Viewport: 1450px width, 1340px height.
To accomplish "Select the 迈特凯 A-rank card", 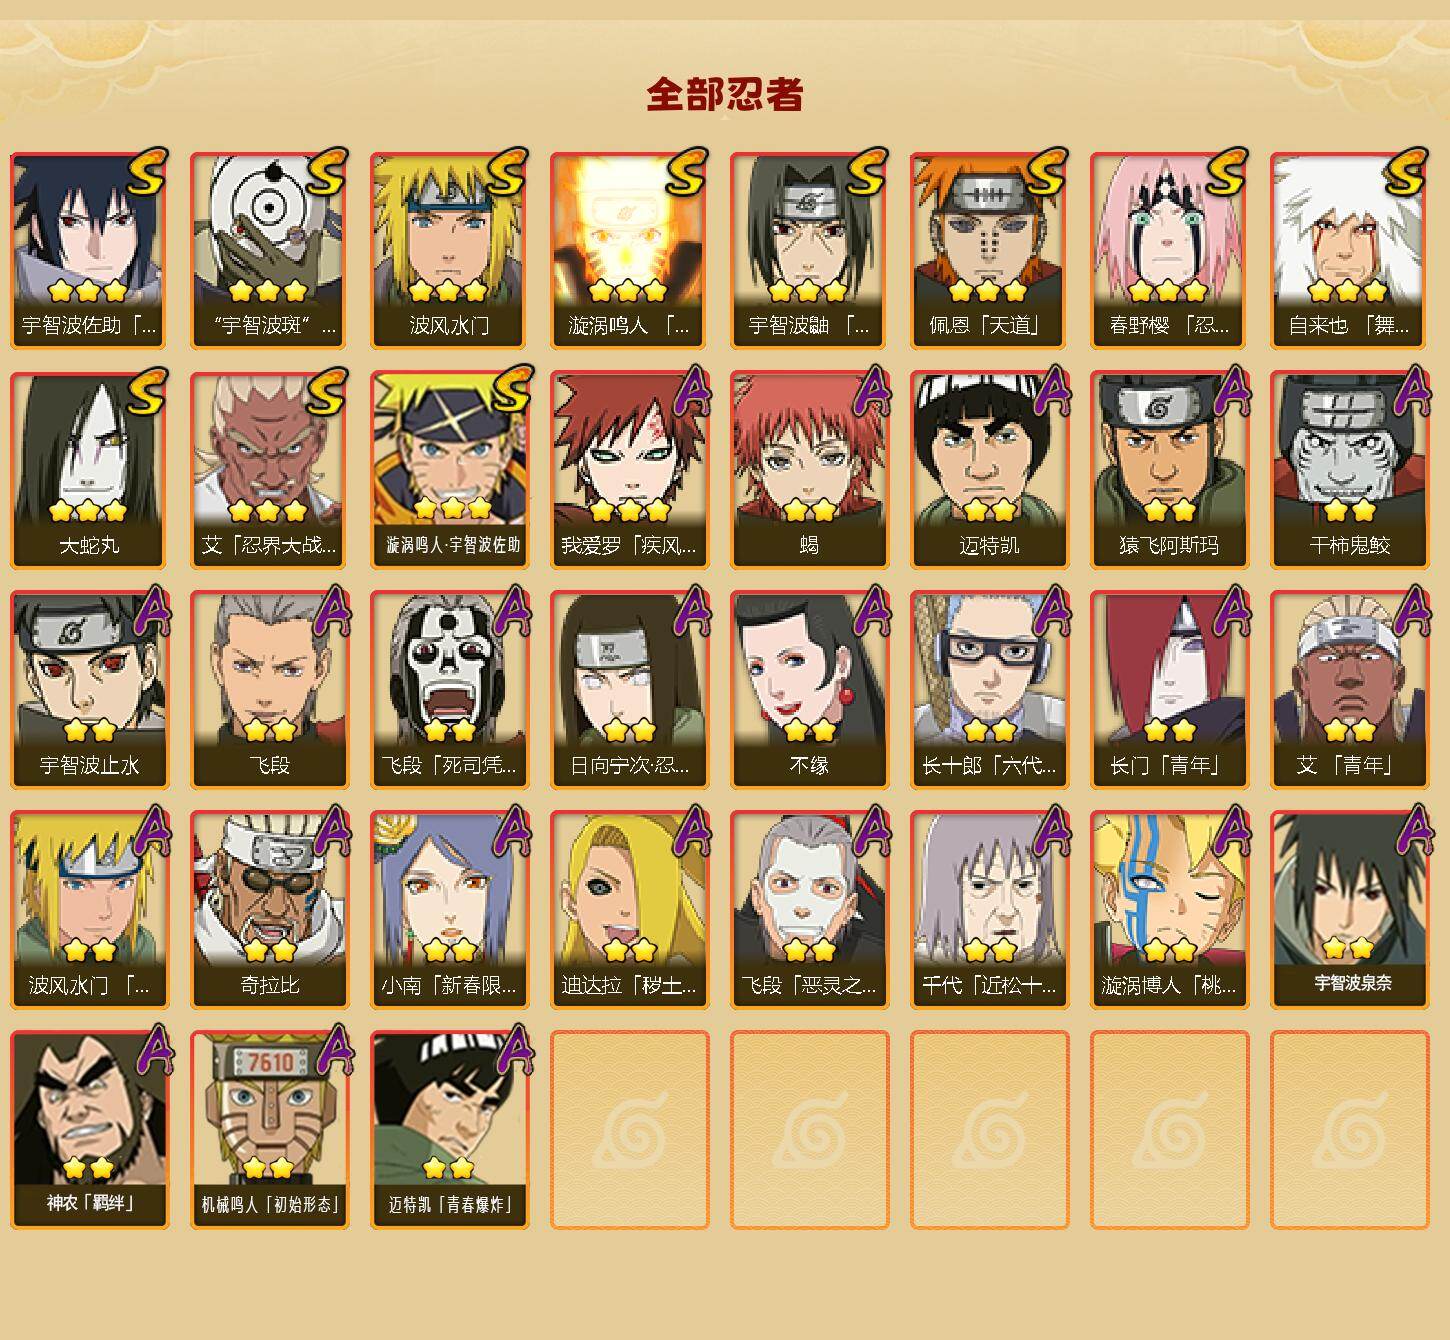I will click(989, 470).
